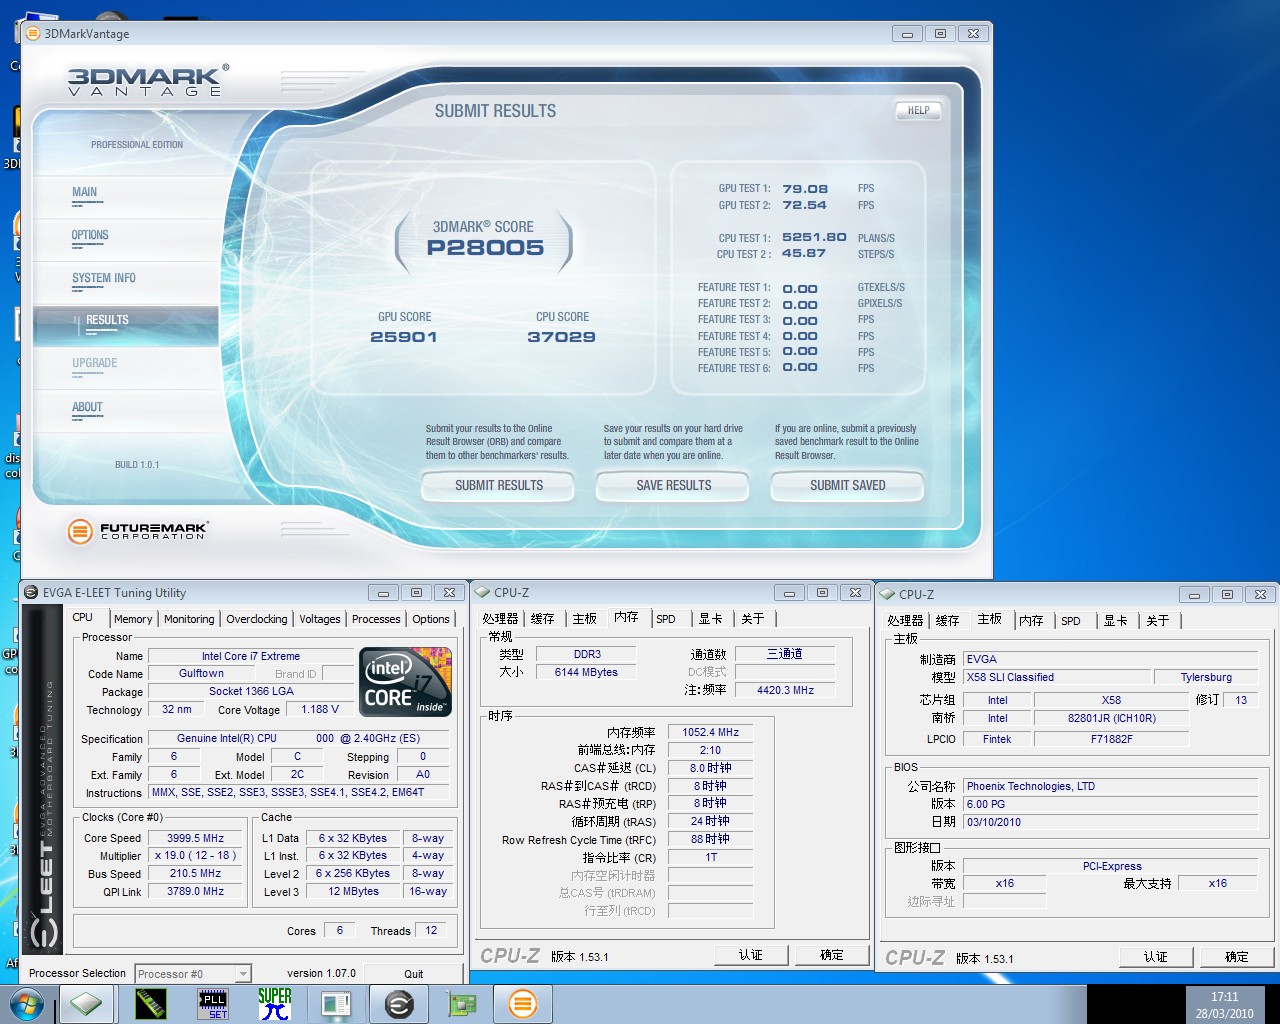The height and width of the screenshot is (1024, 1280).
Task: Click the HELP button in 3DMark
Action: (918, 111)
